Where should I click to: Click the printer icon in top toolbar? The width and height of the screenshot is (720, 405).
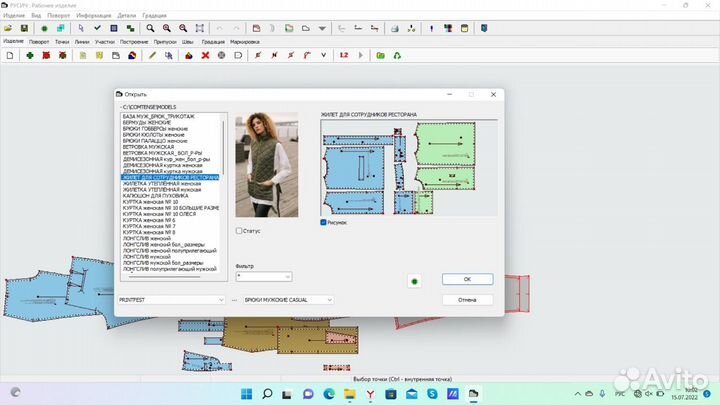[394, 28]
